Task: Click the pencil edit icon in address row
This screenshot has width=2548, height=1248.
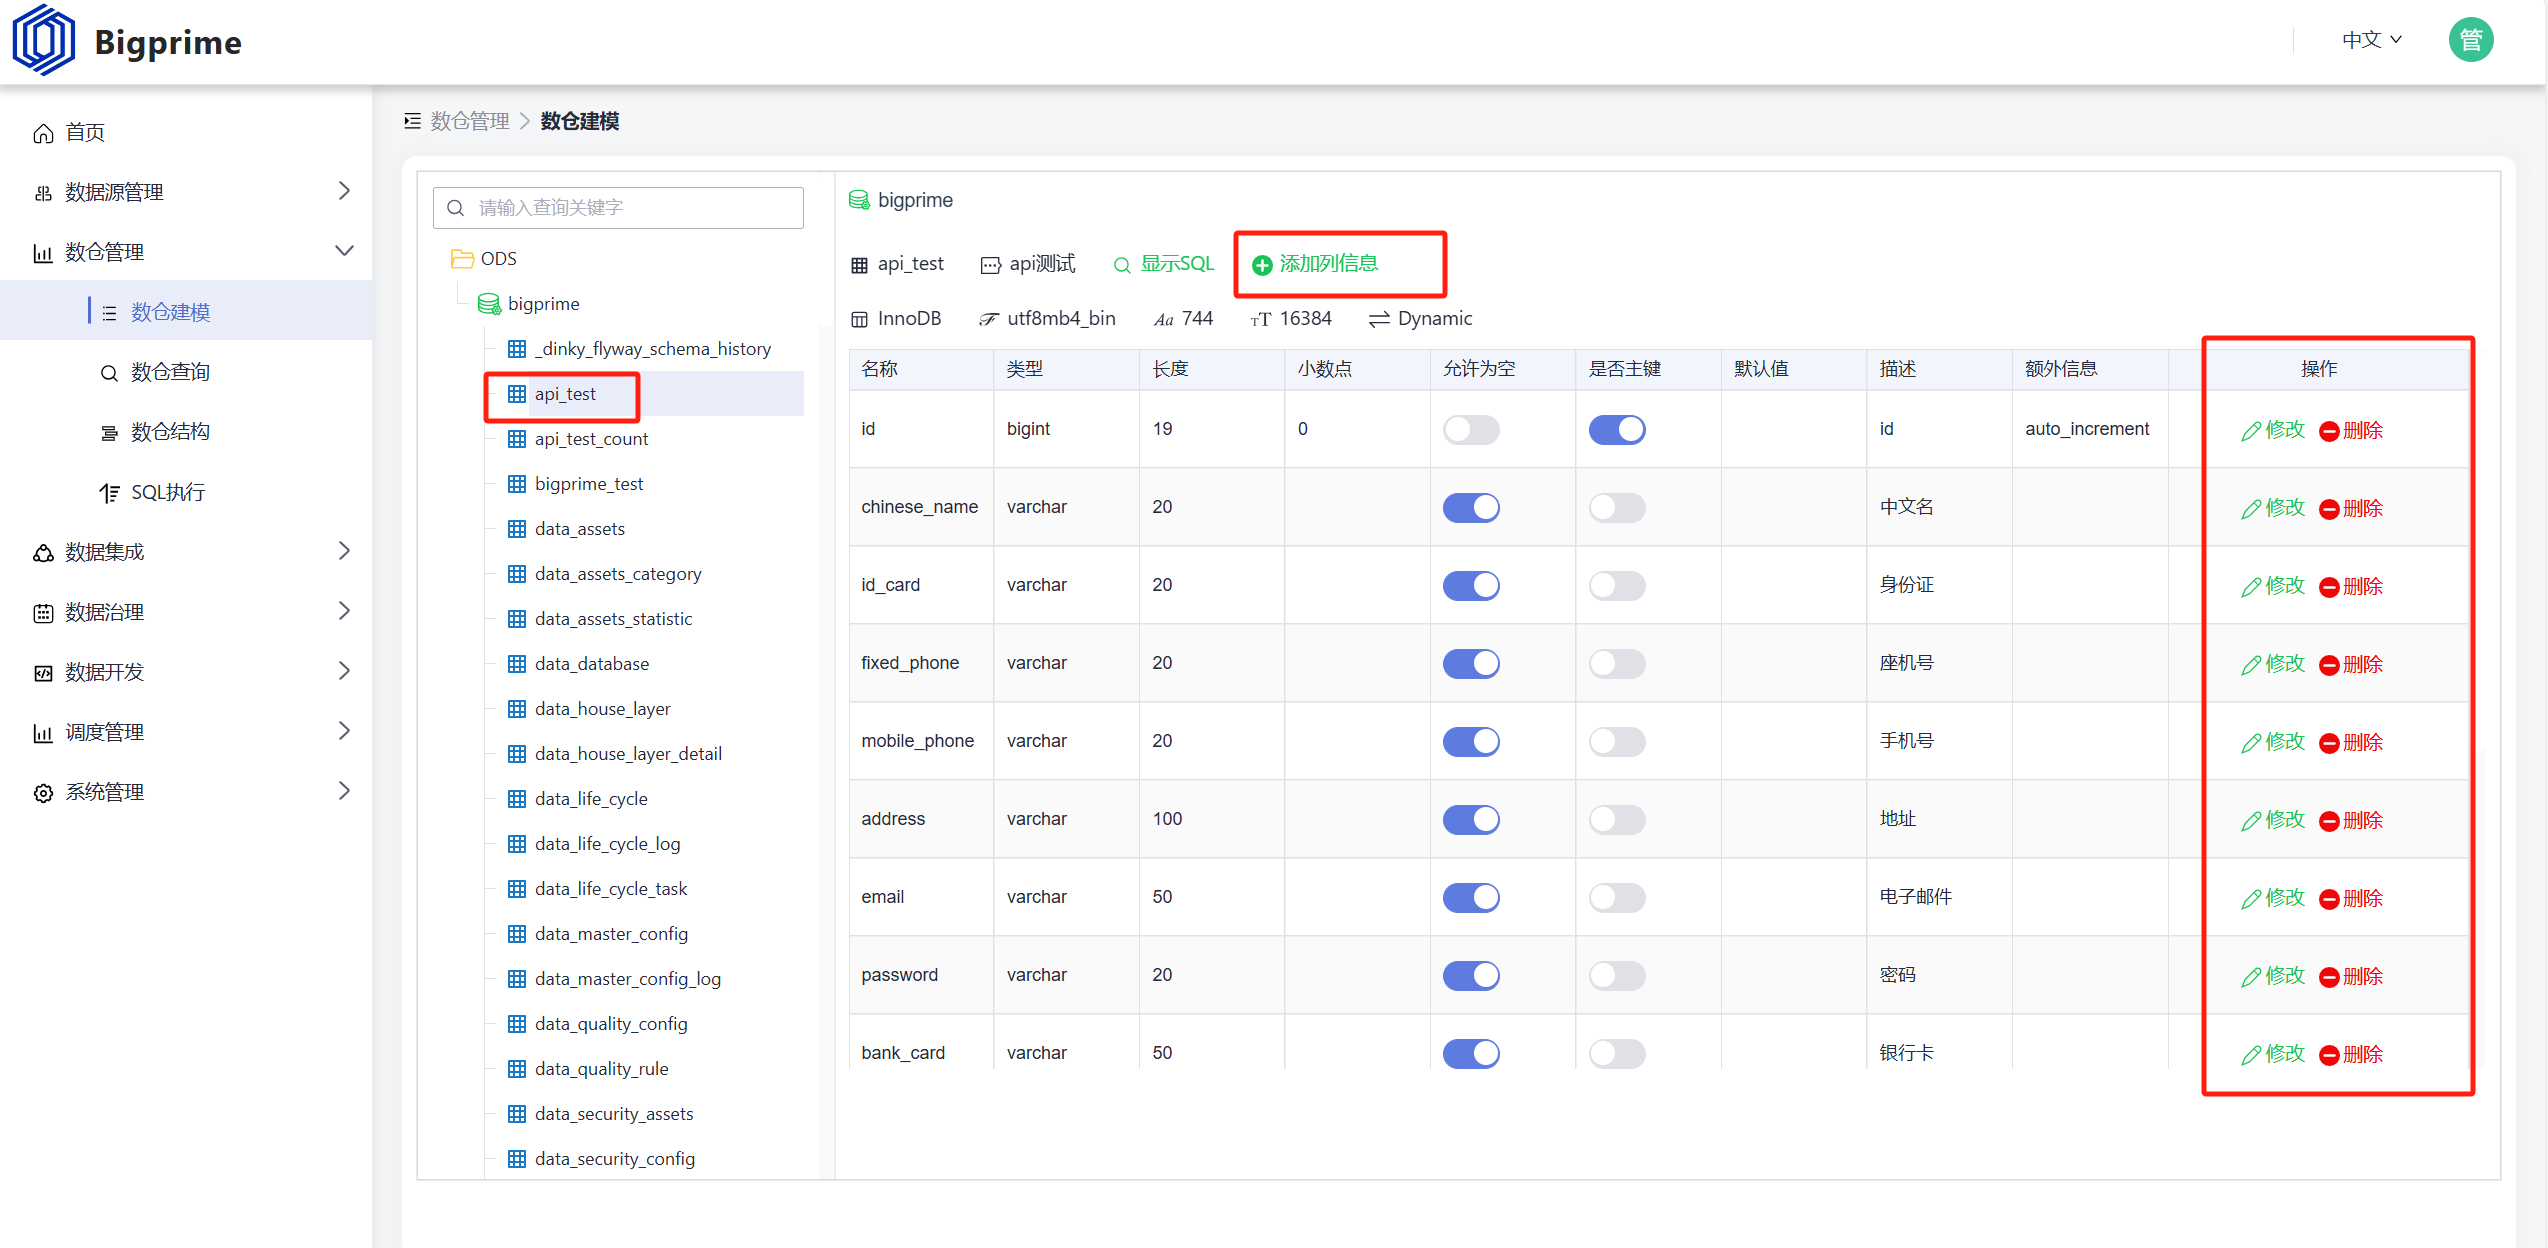Action: coord(2250,821)
